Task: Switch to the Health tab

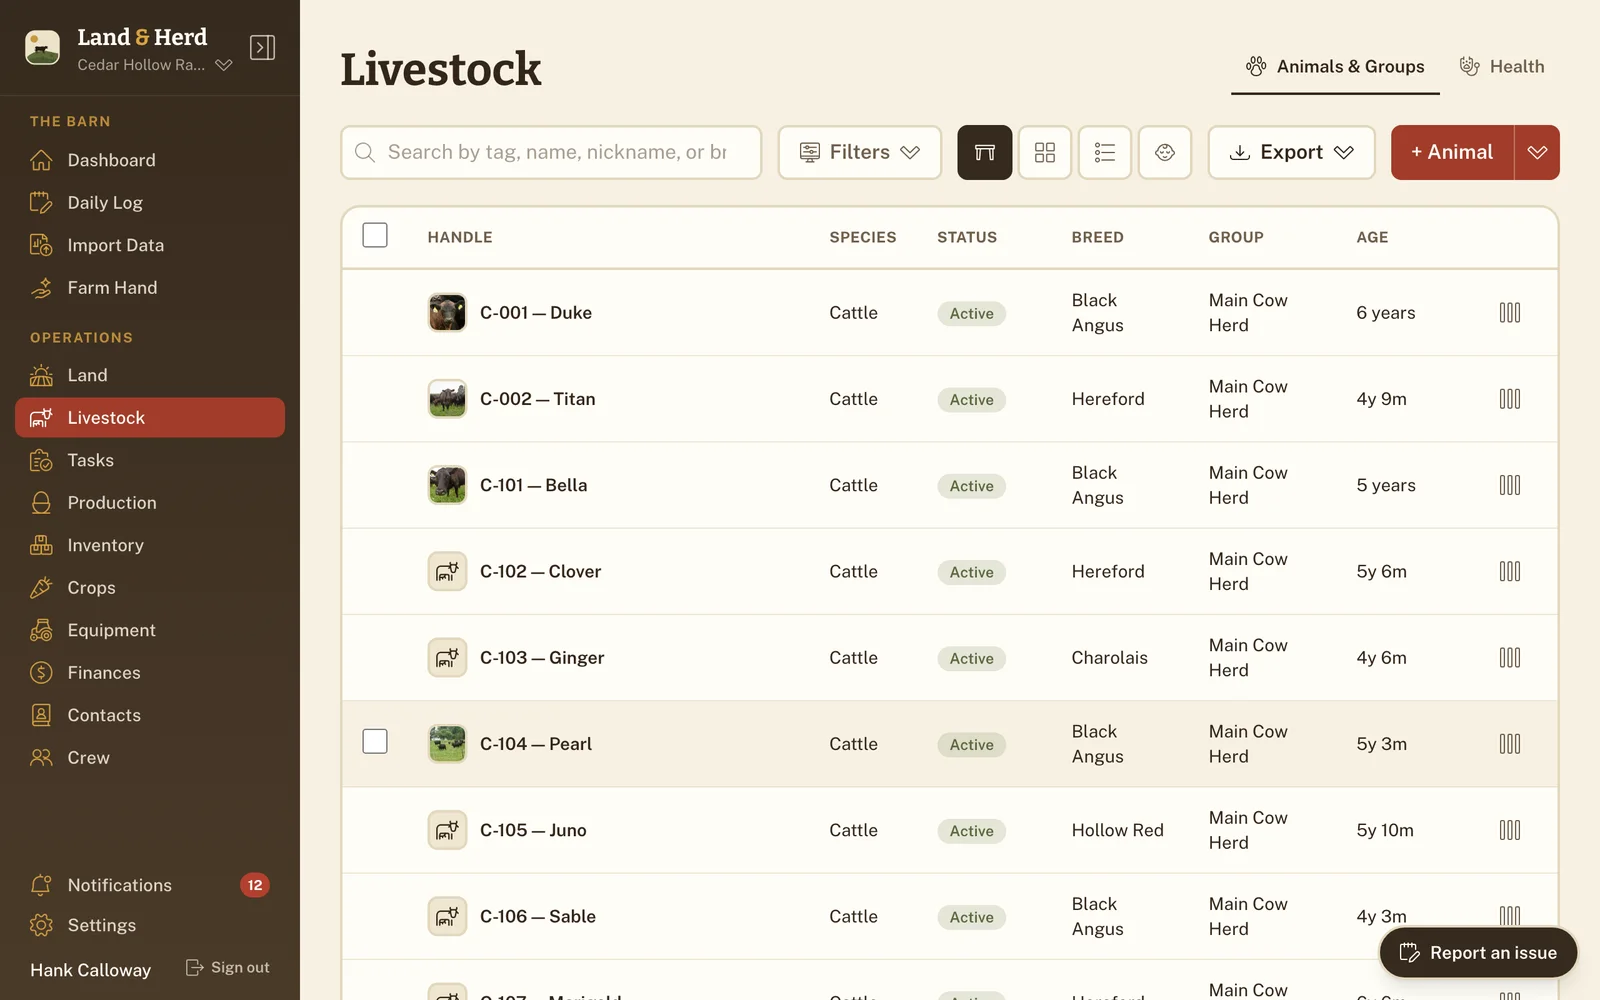Action: click(1502, 67)
